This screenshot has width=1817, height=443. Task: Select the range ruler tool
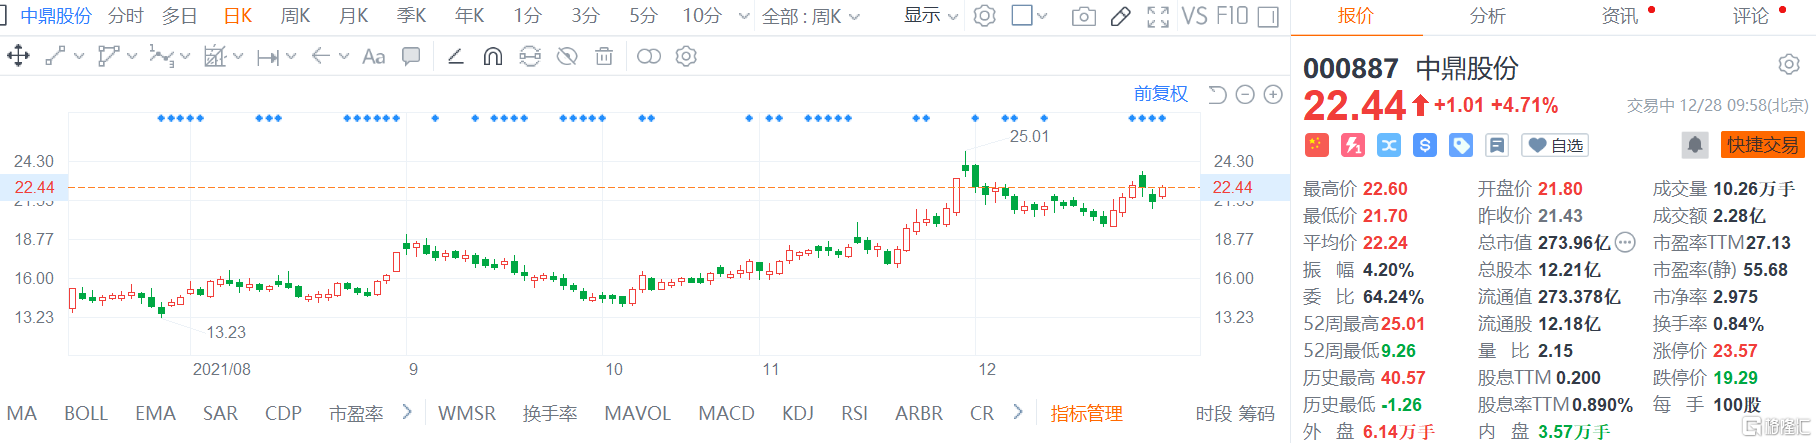click(267, 57)
